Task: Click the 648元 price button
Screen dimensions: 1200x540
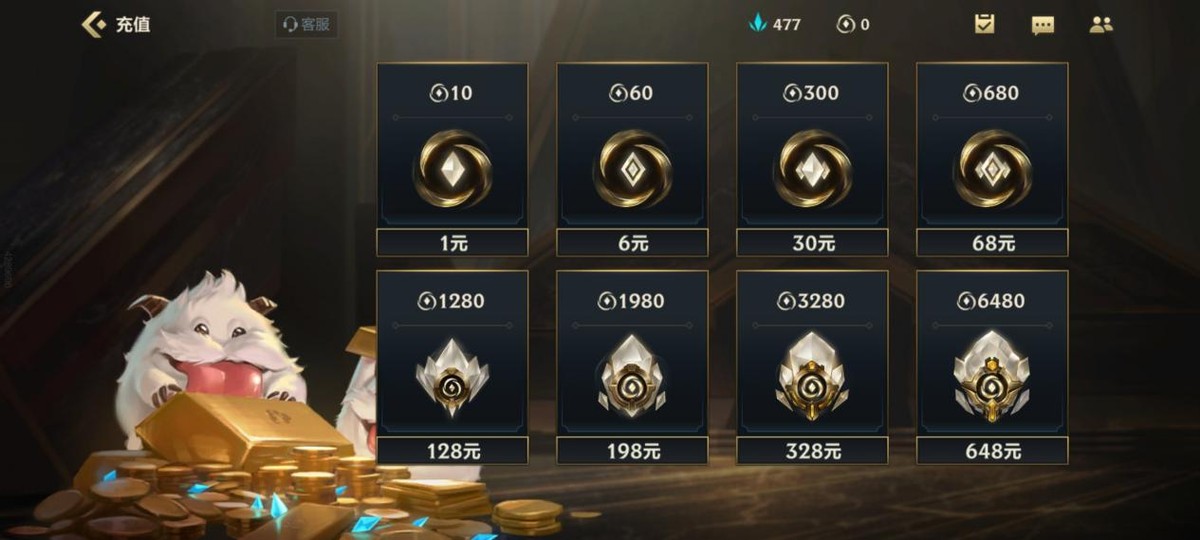Action: click(992, 451)
